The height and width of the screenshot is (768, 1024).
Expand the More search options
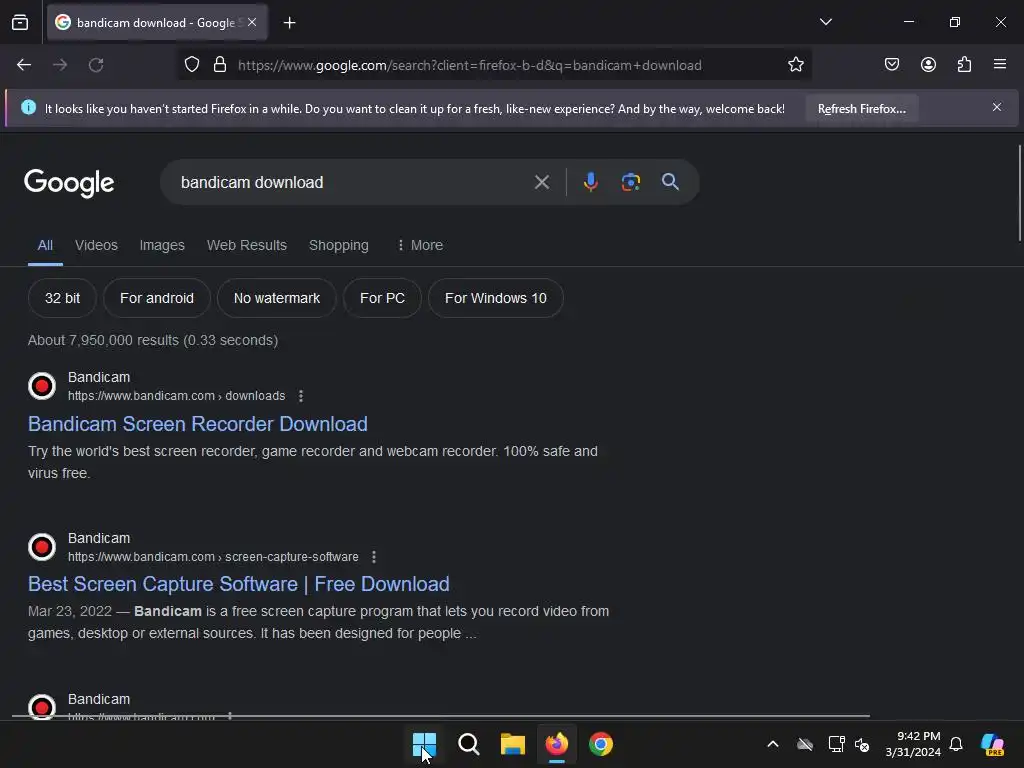(x=420, y=246)
